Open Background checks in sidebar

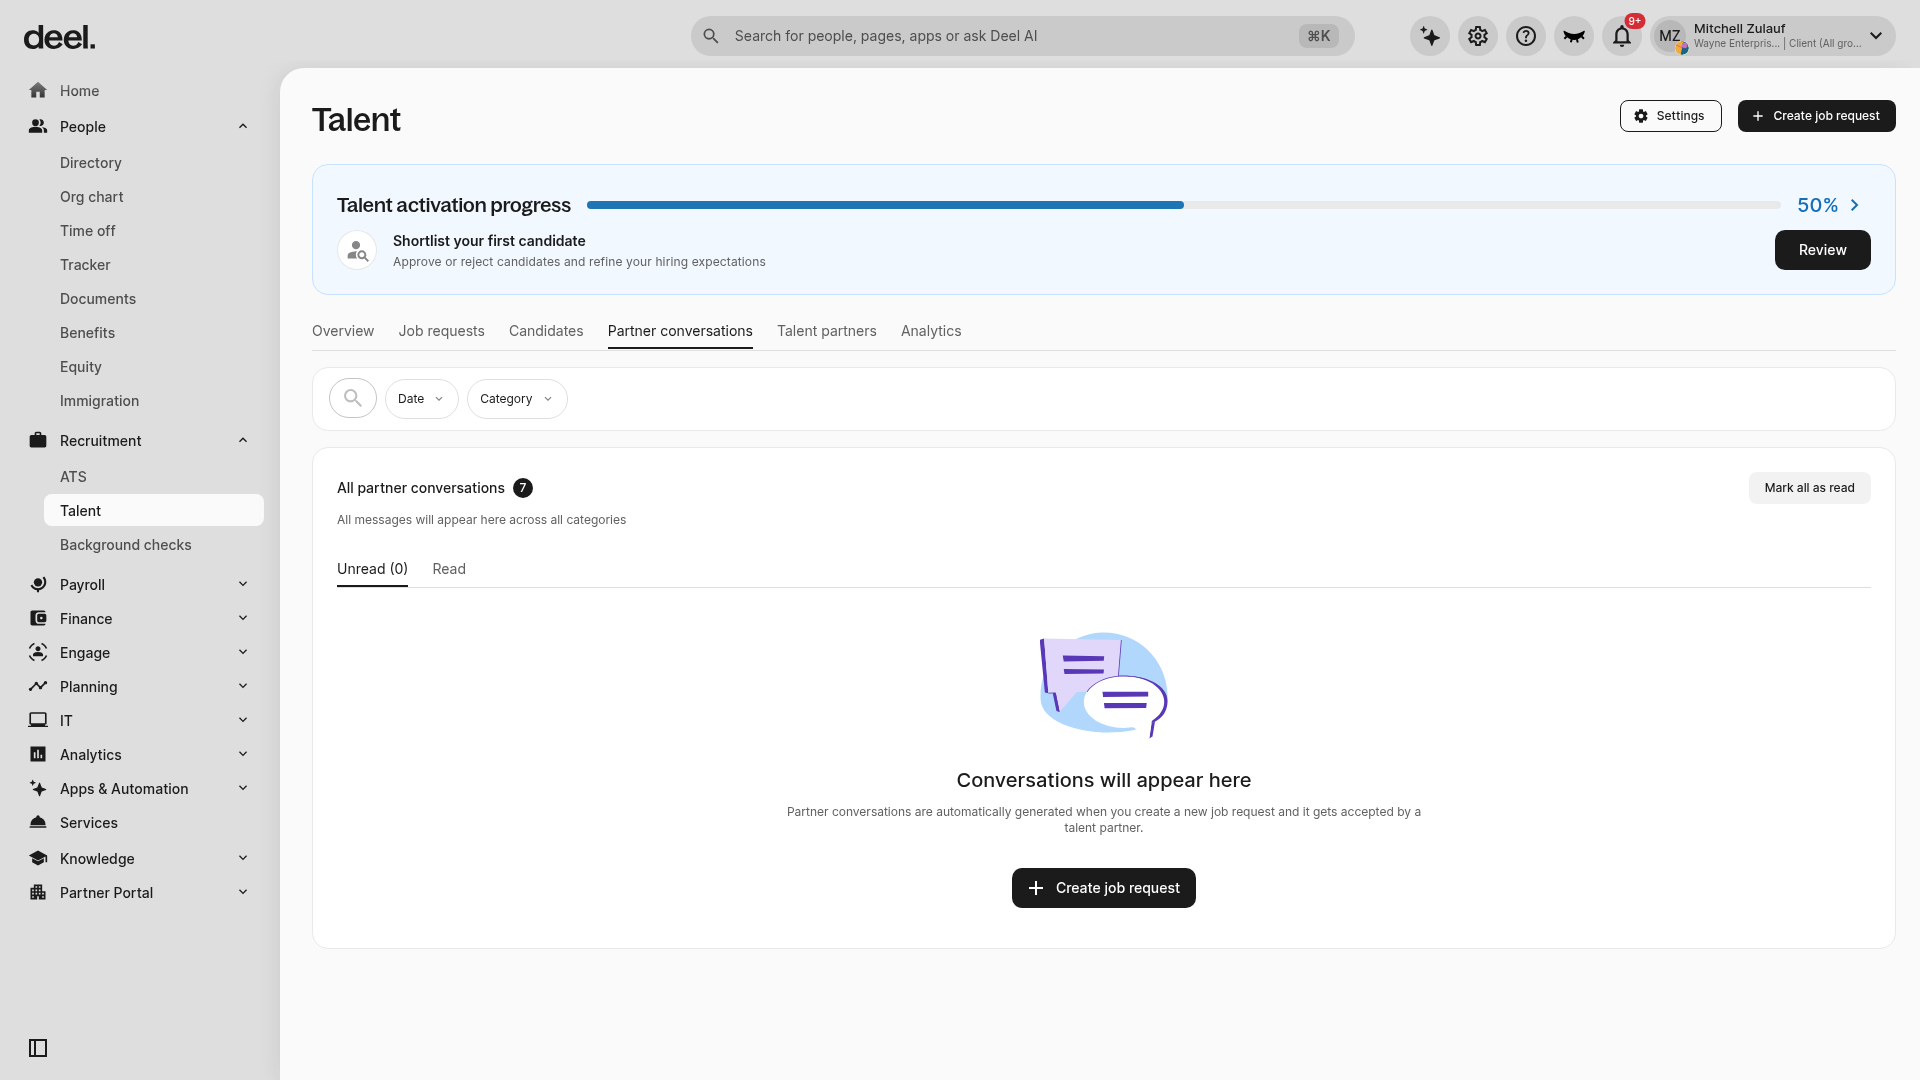point(126,545)
